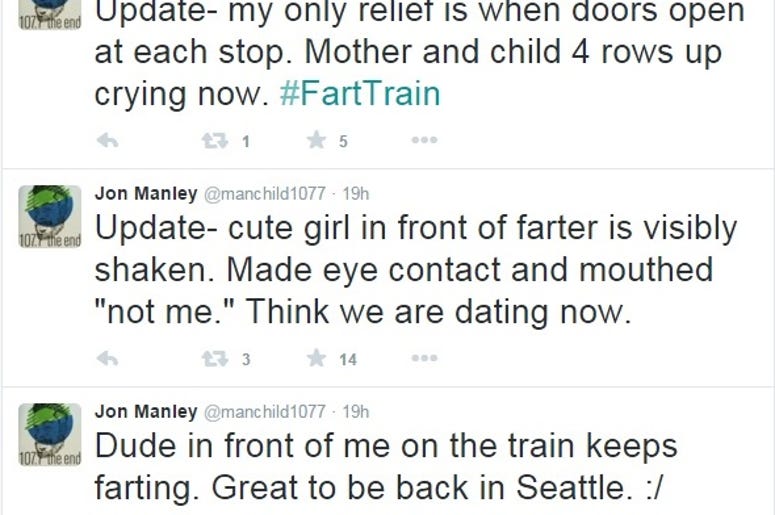Open @manchild1077 handle on bottom tweet
Viewport: 775px width, 515px height.
[265, 411]
